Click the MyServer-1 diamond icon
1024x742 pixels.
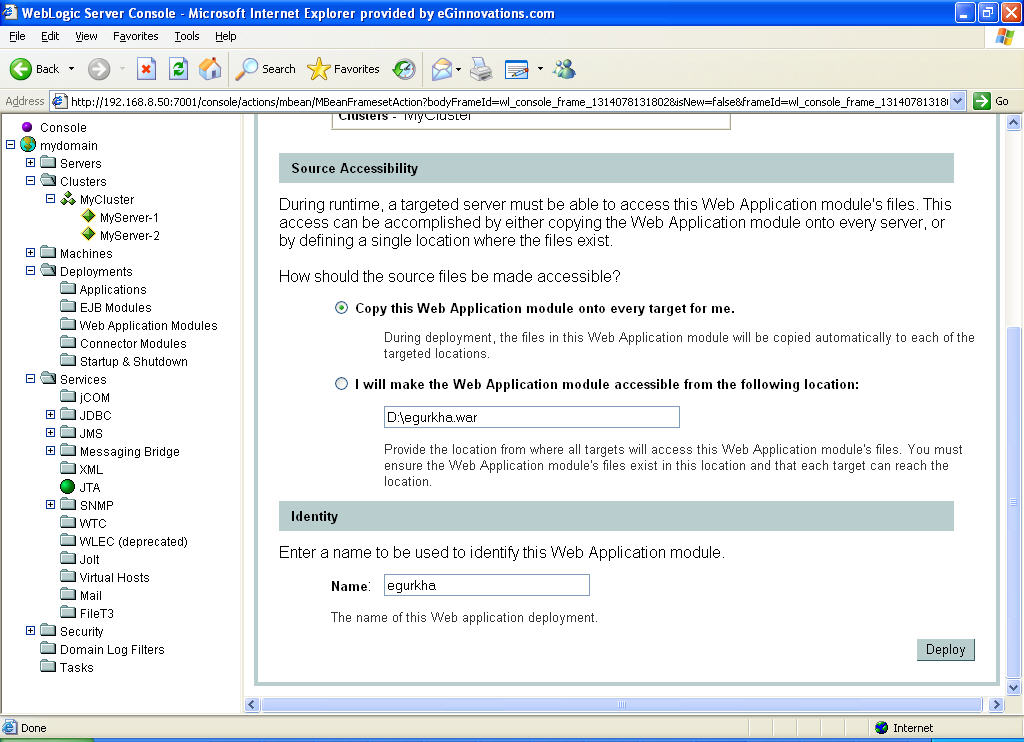[x=89, y=216]
